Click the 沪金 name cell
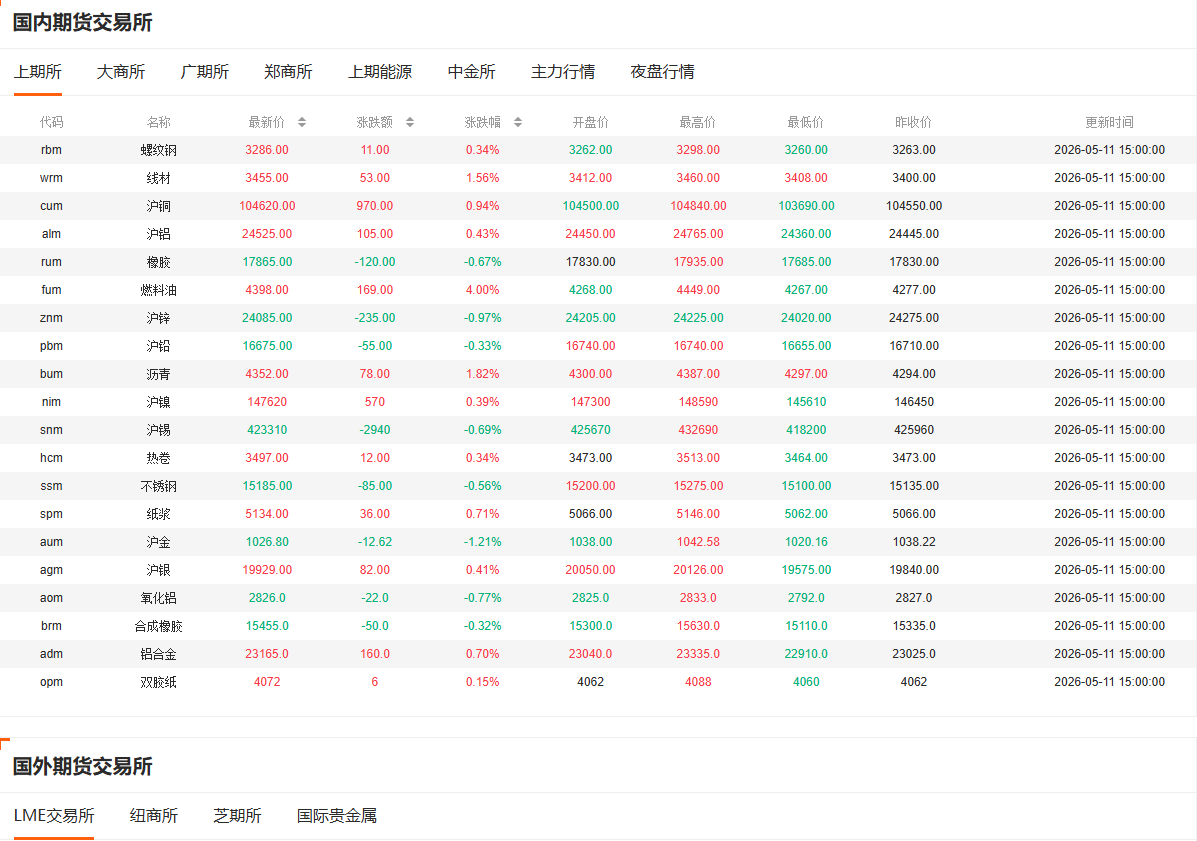This screenshot has width=1197, height=841. coord(158,542)
